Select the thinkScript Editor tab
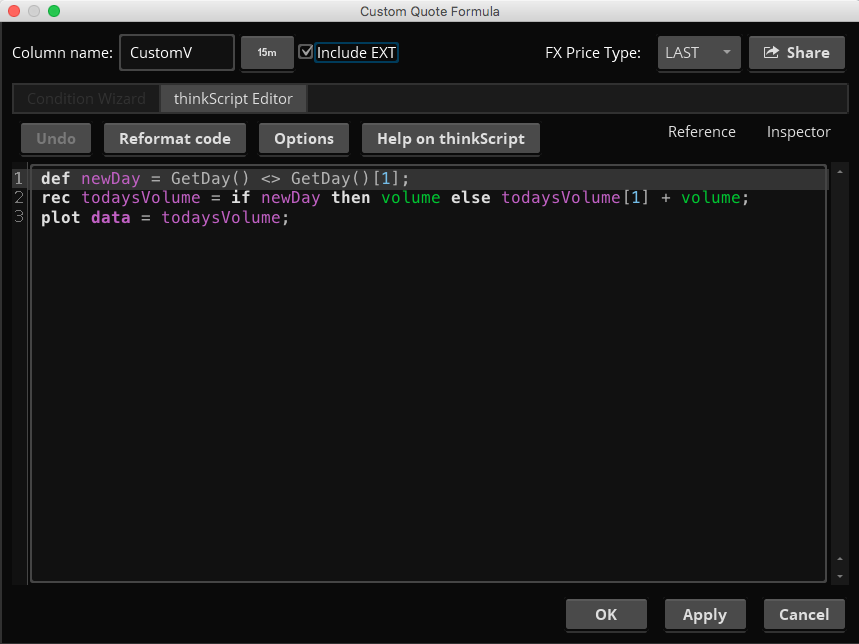 coord(233,99)
